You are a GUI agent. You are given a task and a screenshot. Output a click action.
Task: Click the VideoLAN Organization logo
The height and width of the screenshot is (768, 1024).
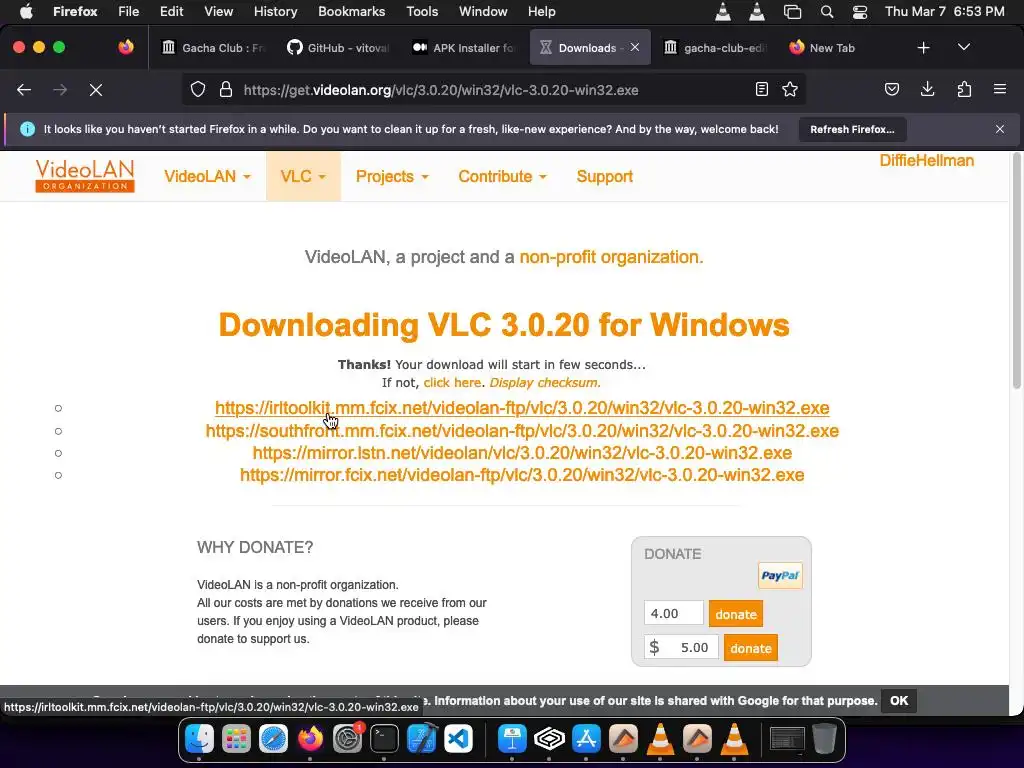point(85,176)
